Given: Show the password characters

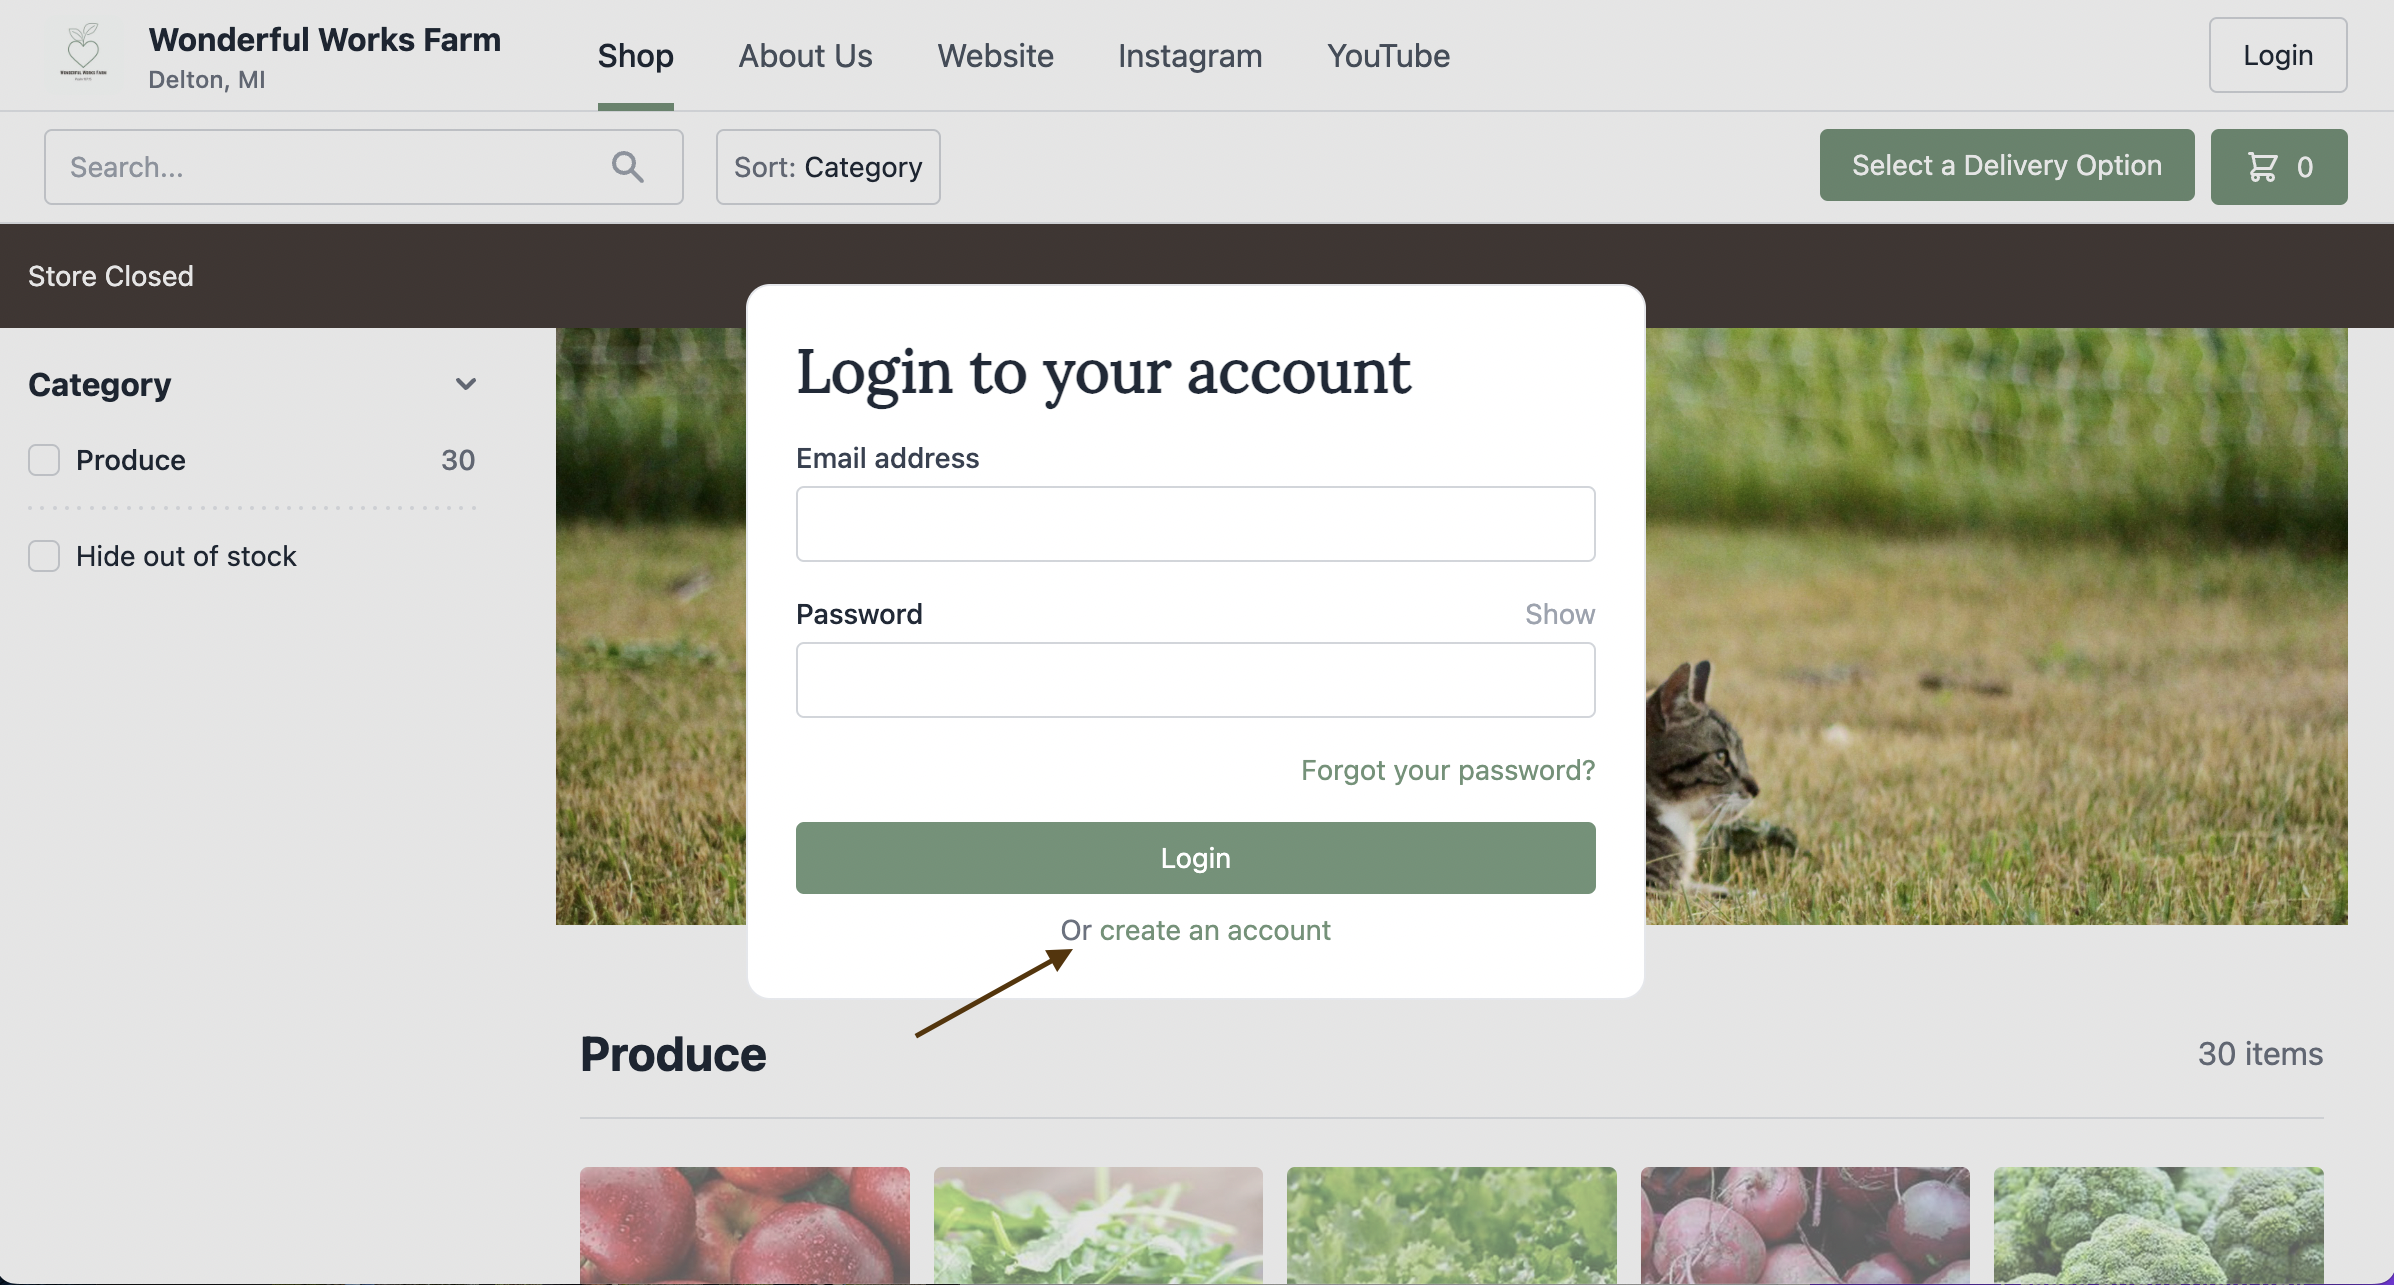Looking at the screenshot, I should (x=1559, y=614).
